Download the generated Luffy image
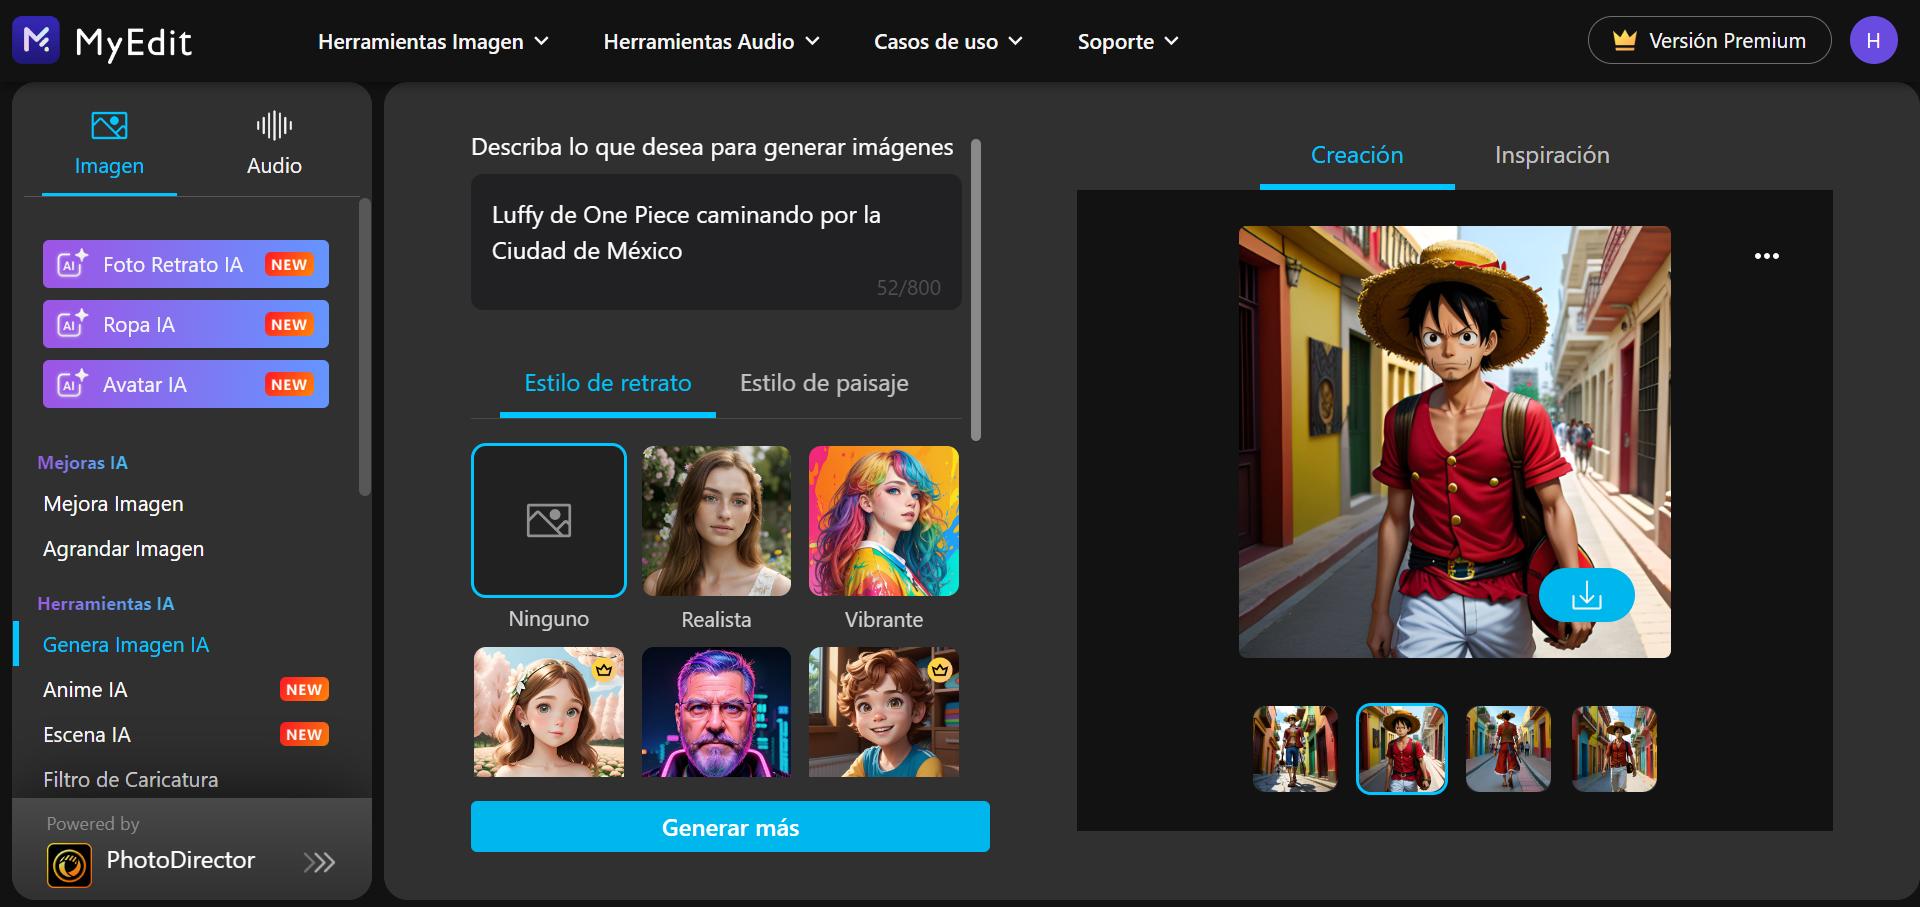 (1588, 594)
